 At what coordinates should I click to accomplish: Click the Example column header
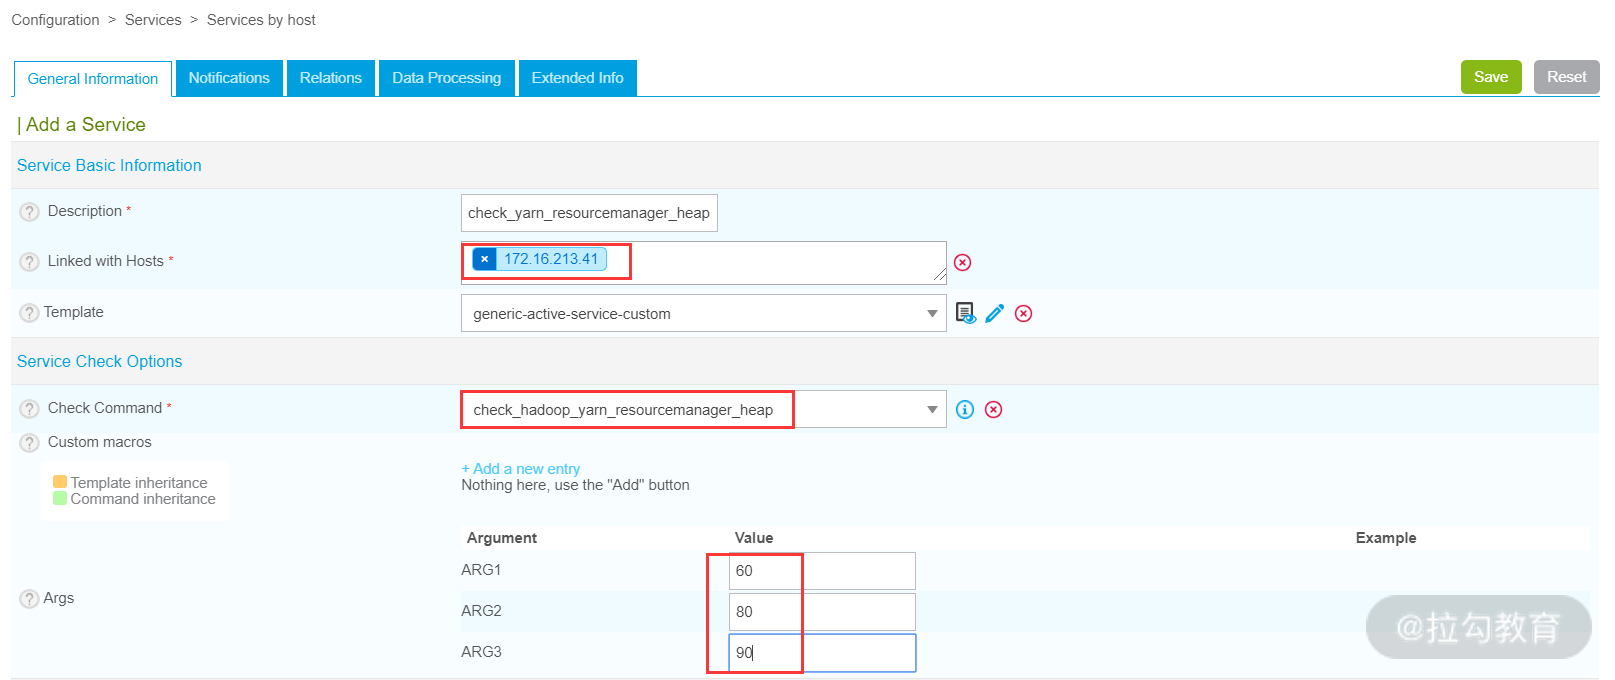coord(1386,538)
